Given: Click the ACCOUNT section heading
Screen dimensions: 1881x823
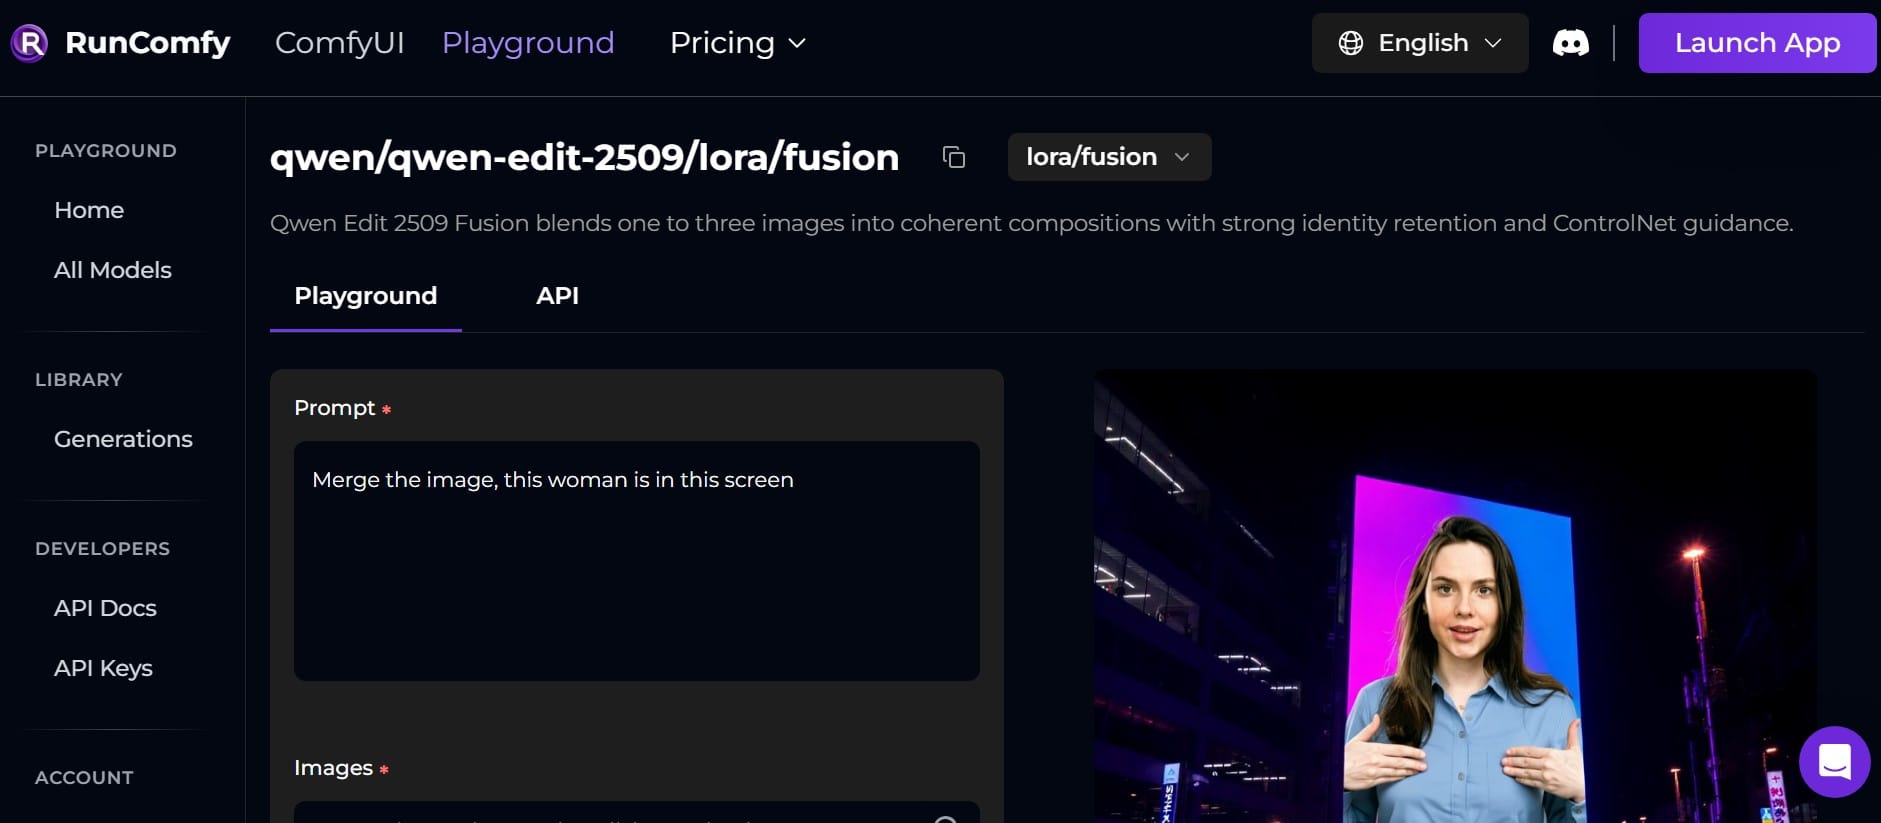Looking at the screenshot, I should coord(84,778).
